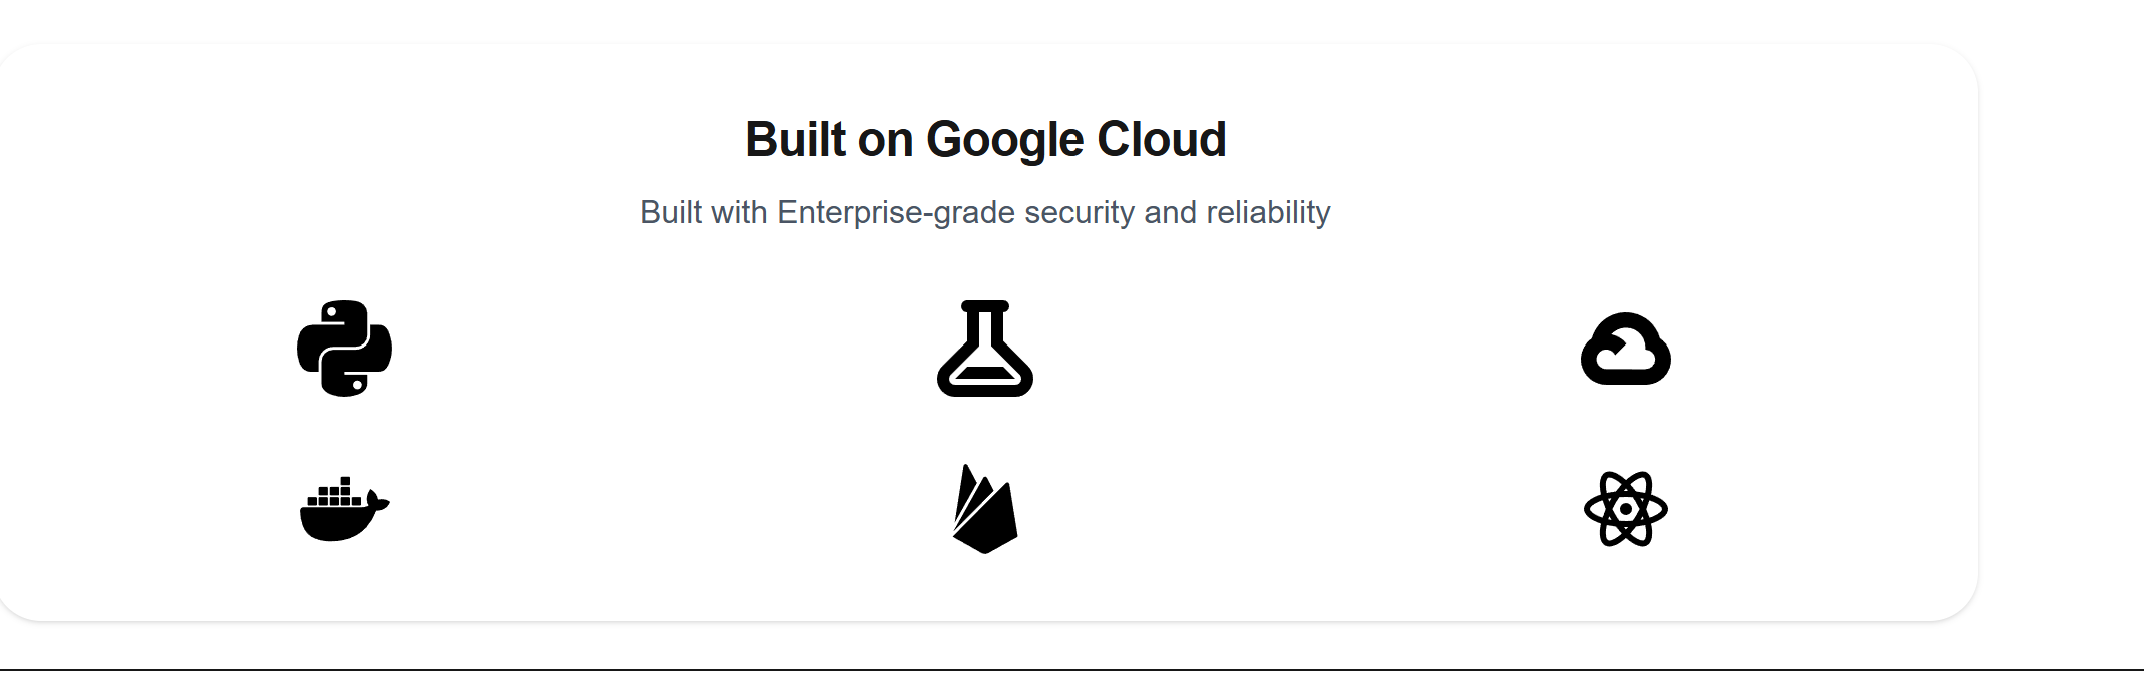Click the word "reliability" in the subtitle
The image size is (2144, 688).
pos(1268,212)
